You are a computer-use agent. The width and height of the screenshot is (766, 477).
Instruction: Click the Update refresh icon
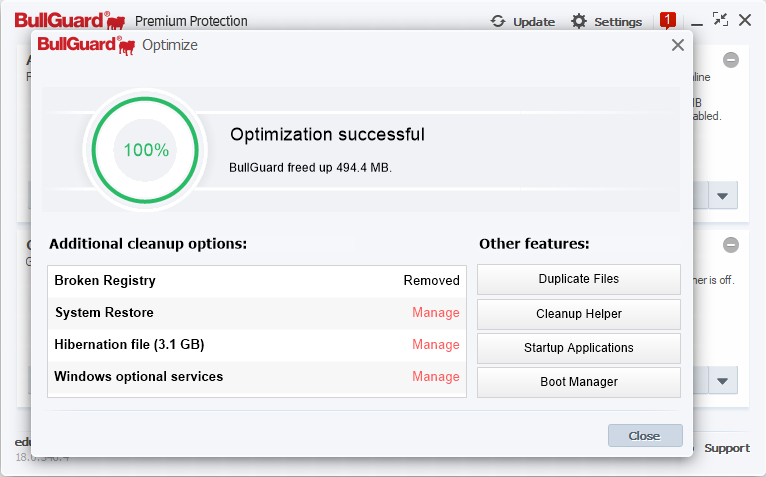tap(498, 21)
